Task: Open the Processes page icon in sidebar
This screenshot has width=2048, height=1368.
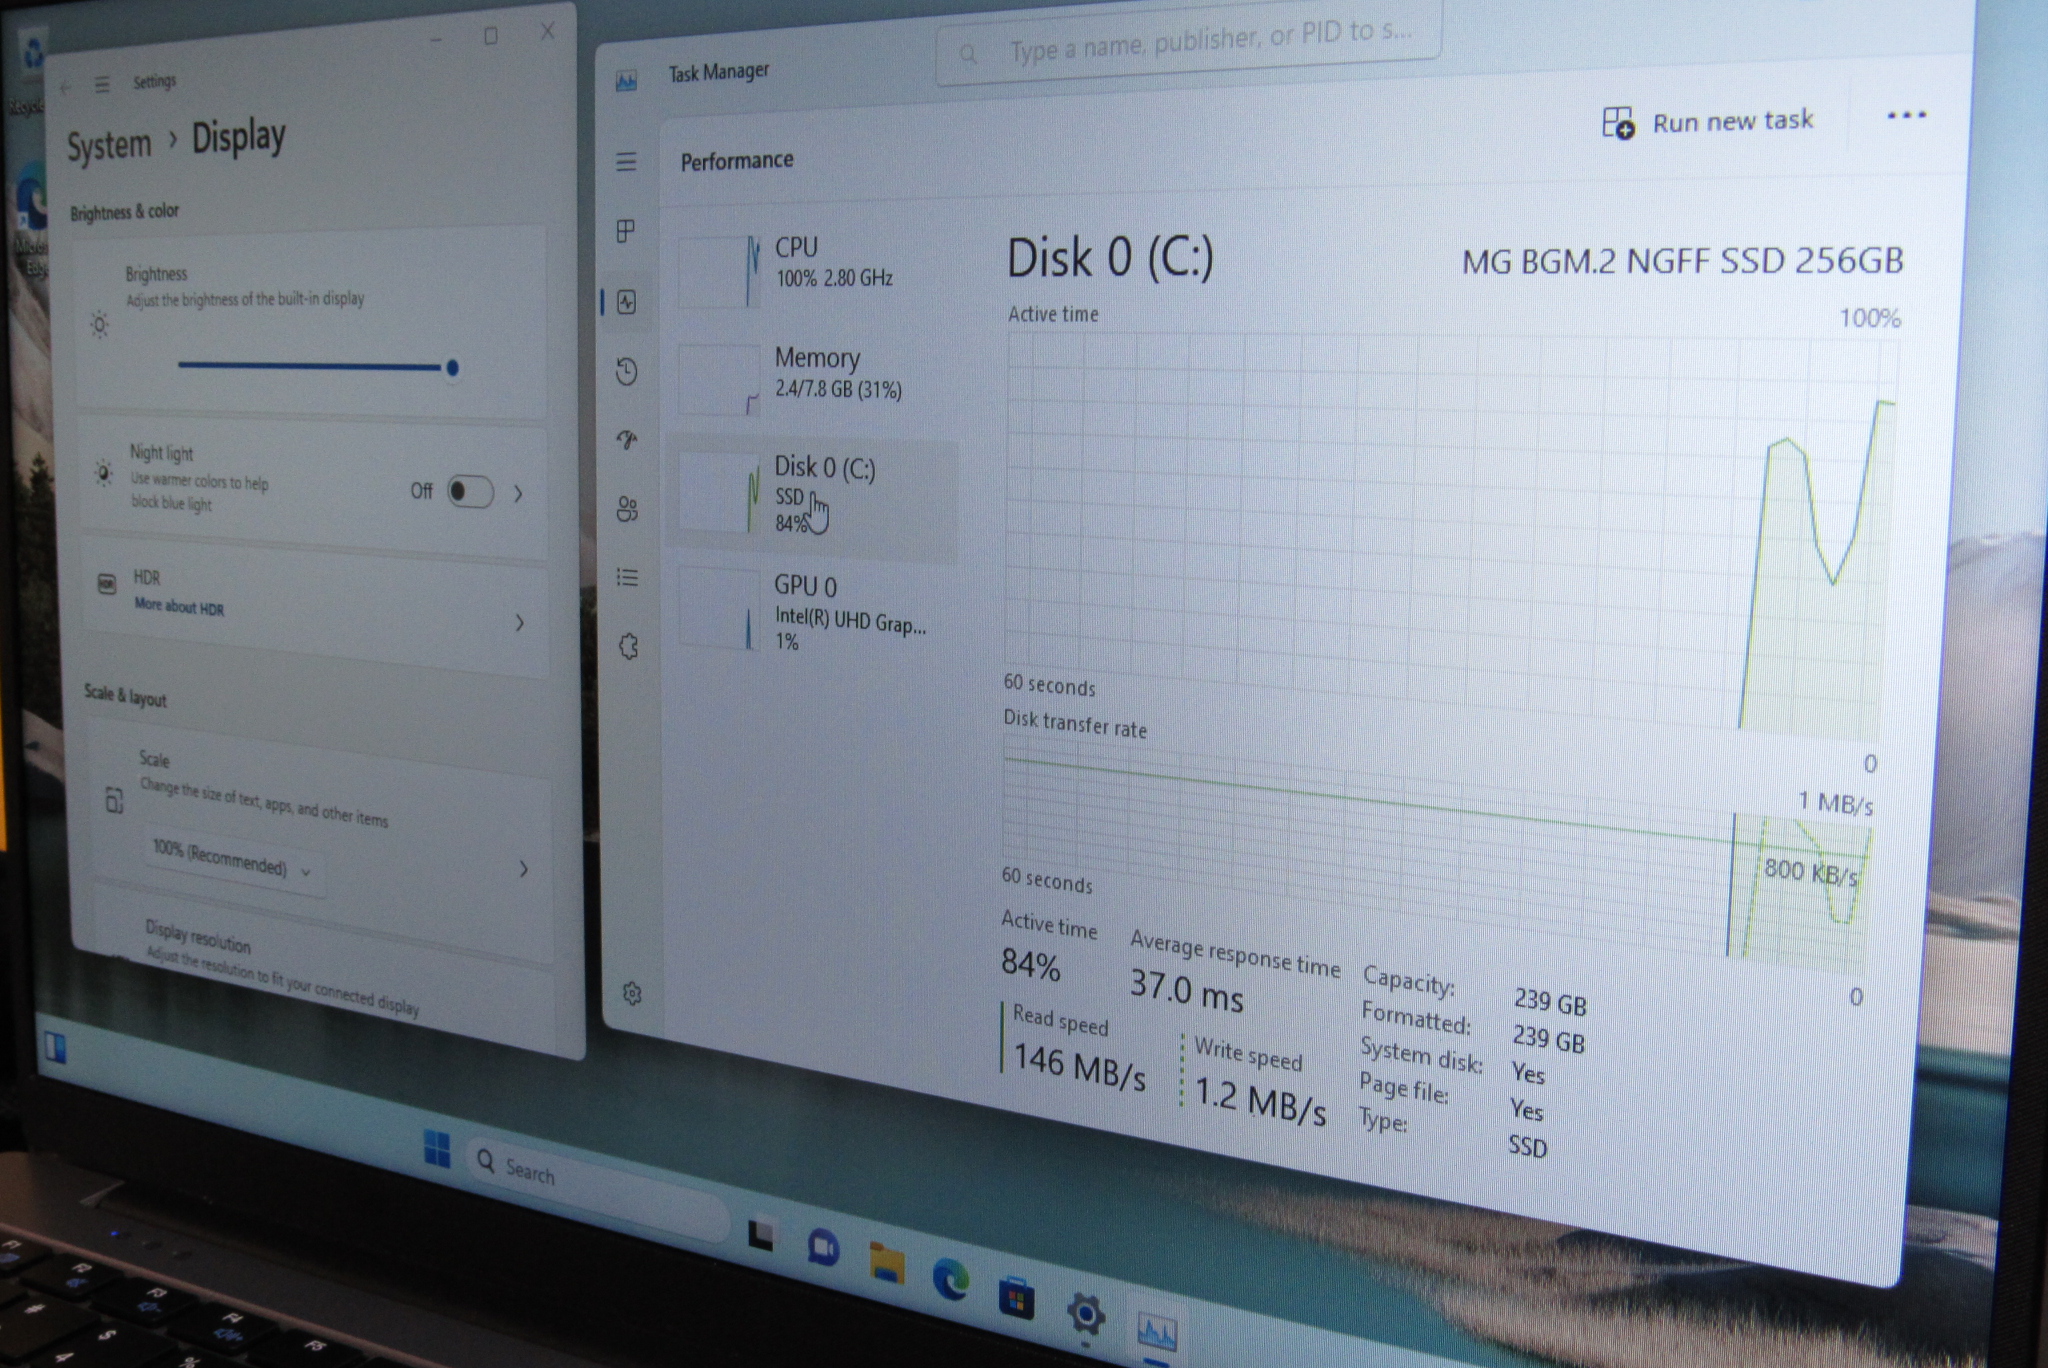Action: (x=626, y=232)
